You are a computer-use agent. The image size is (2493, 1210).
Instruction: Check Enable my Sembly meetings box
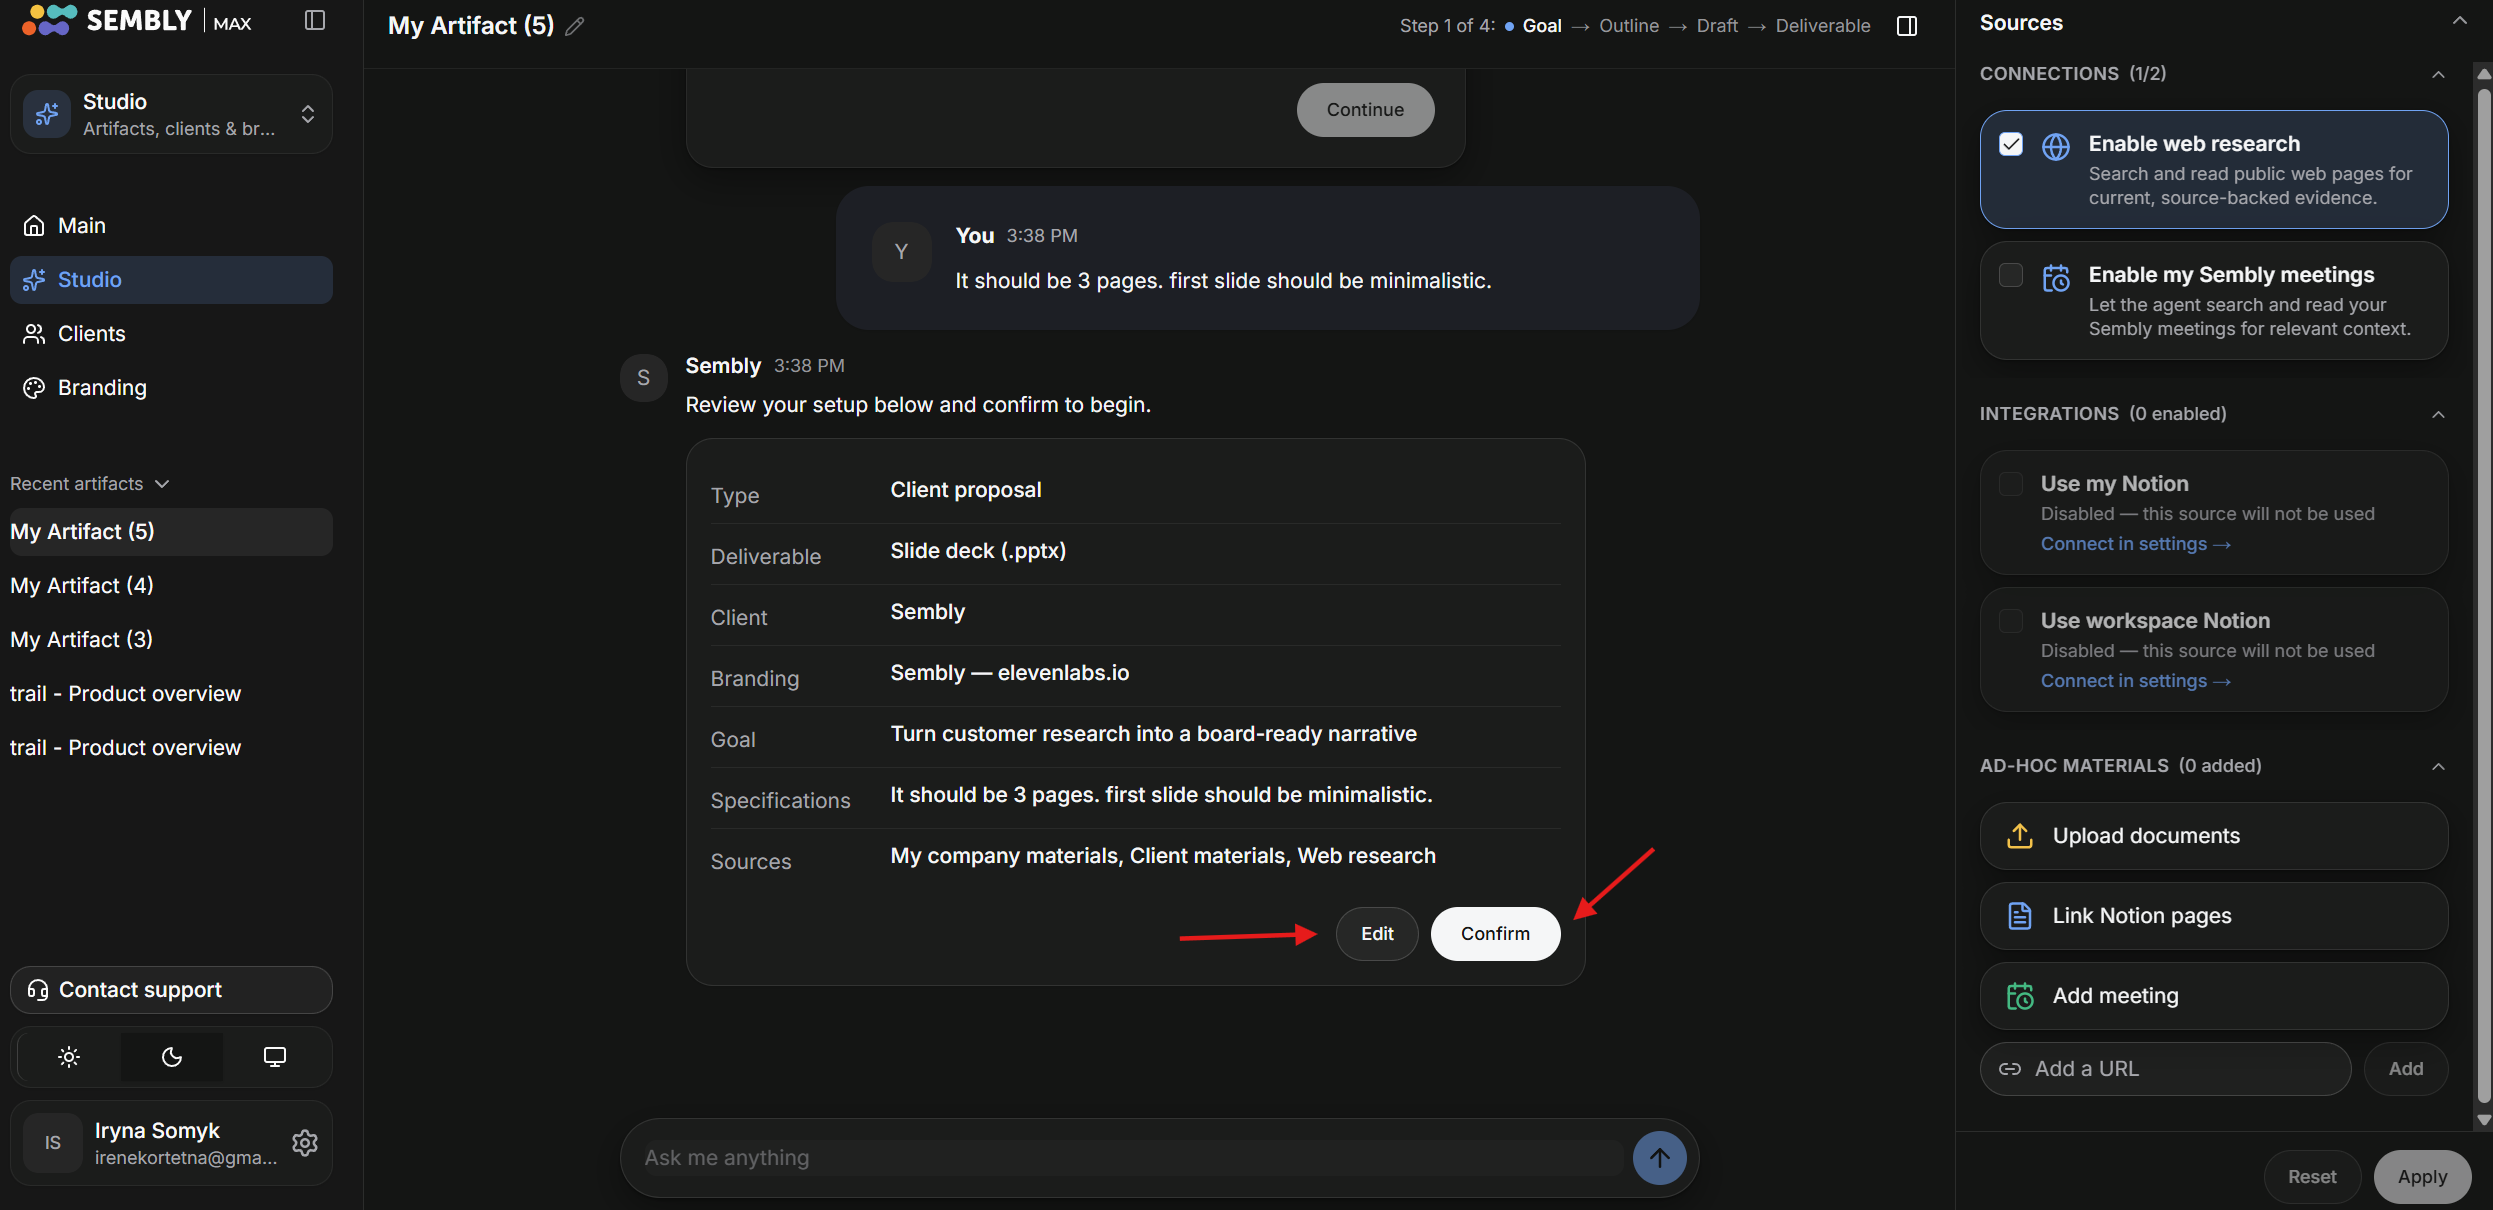pyautogui.click(x=2011, y=275)
